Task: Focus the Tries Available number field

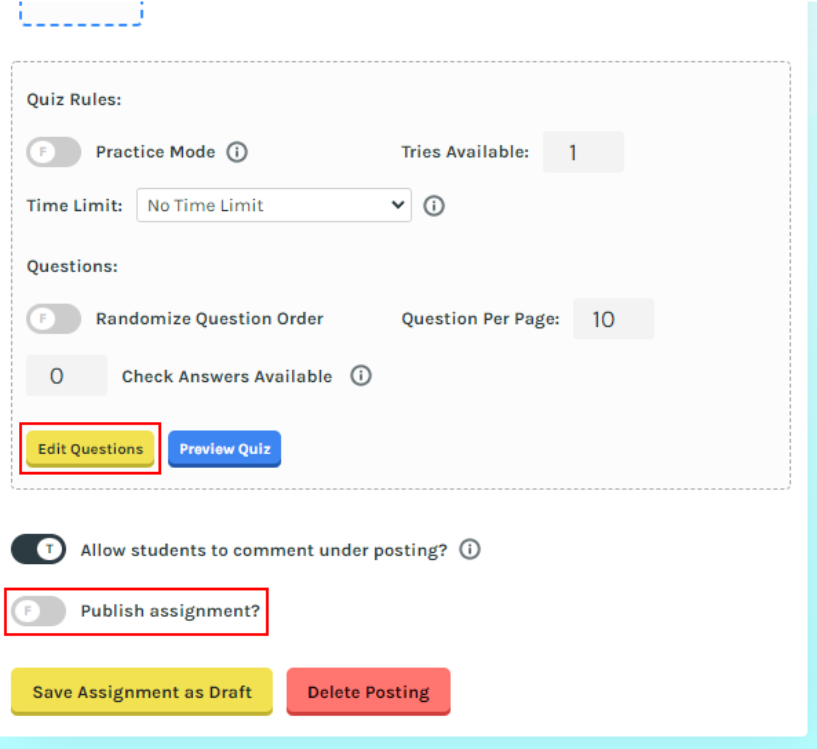Action: [583, 152]
